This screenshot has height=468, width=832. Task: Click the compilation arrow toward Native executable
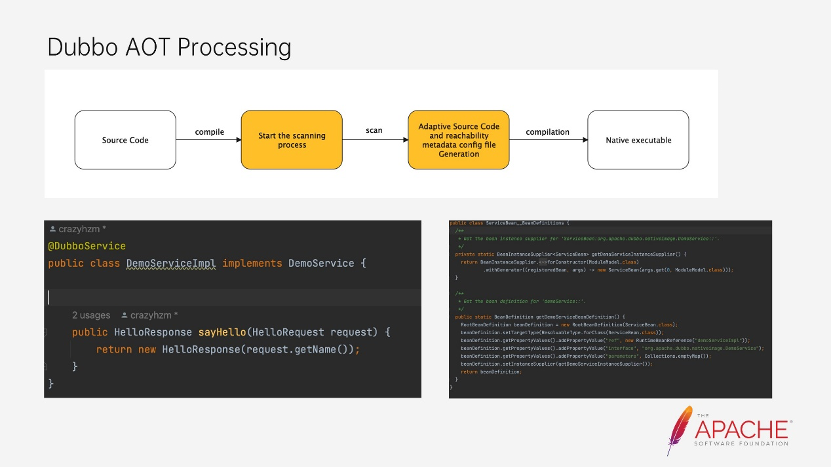(x=549, y=140)
